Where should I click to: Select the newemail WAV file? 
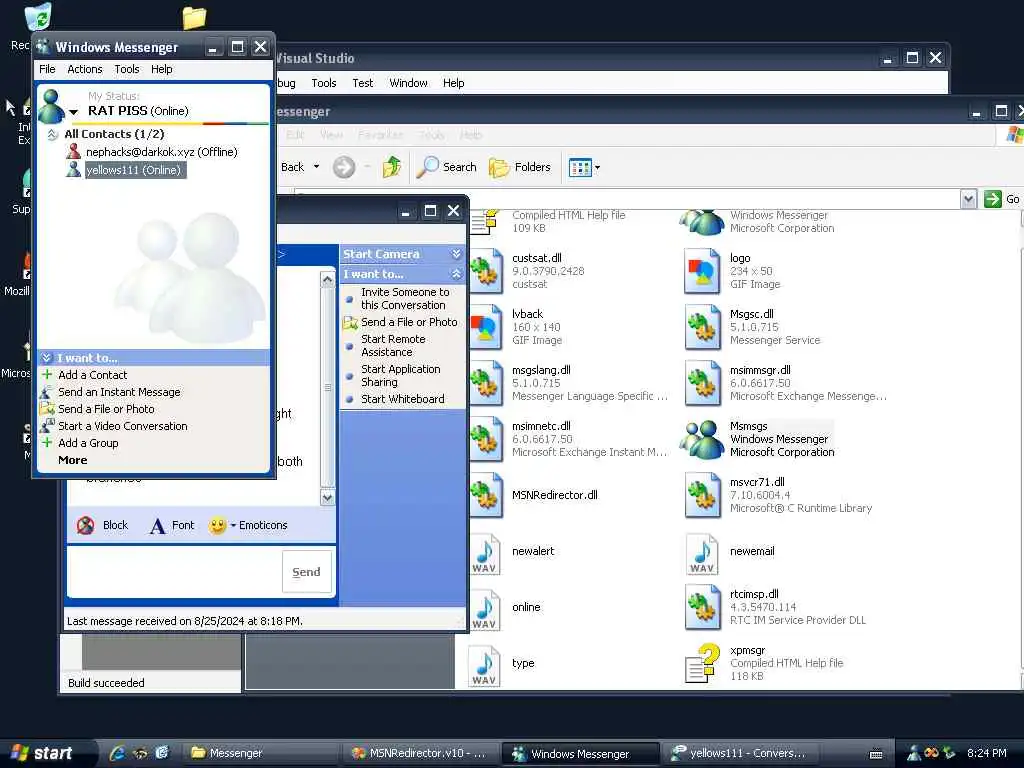702,552
